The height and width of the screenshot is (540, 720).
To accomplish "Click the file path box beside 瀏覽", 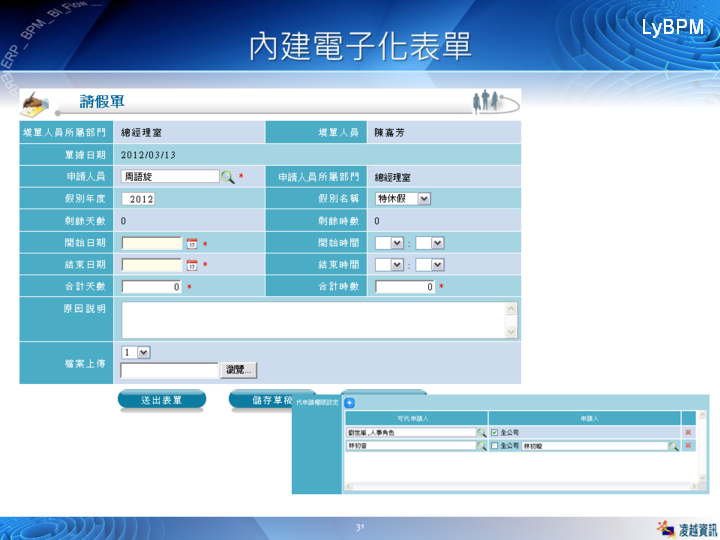I will (x=169, y=370).
